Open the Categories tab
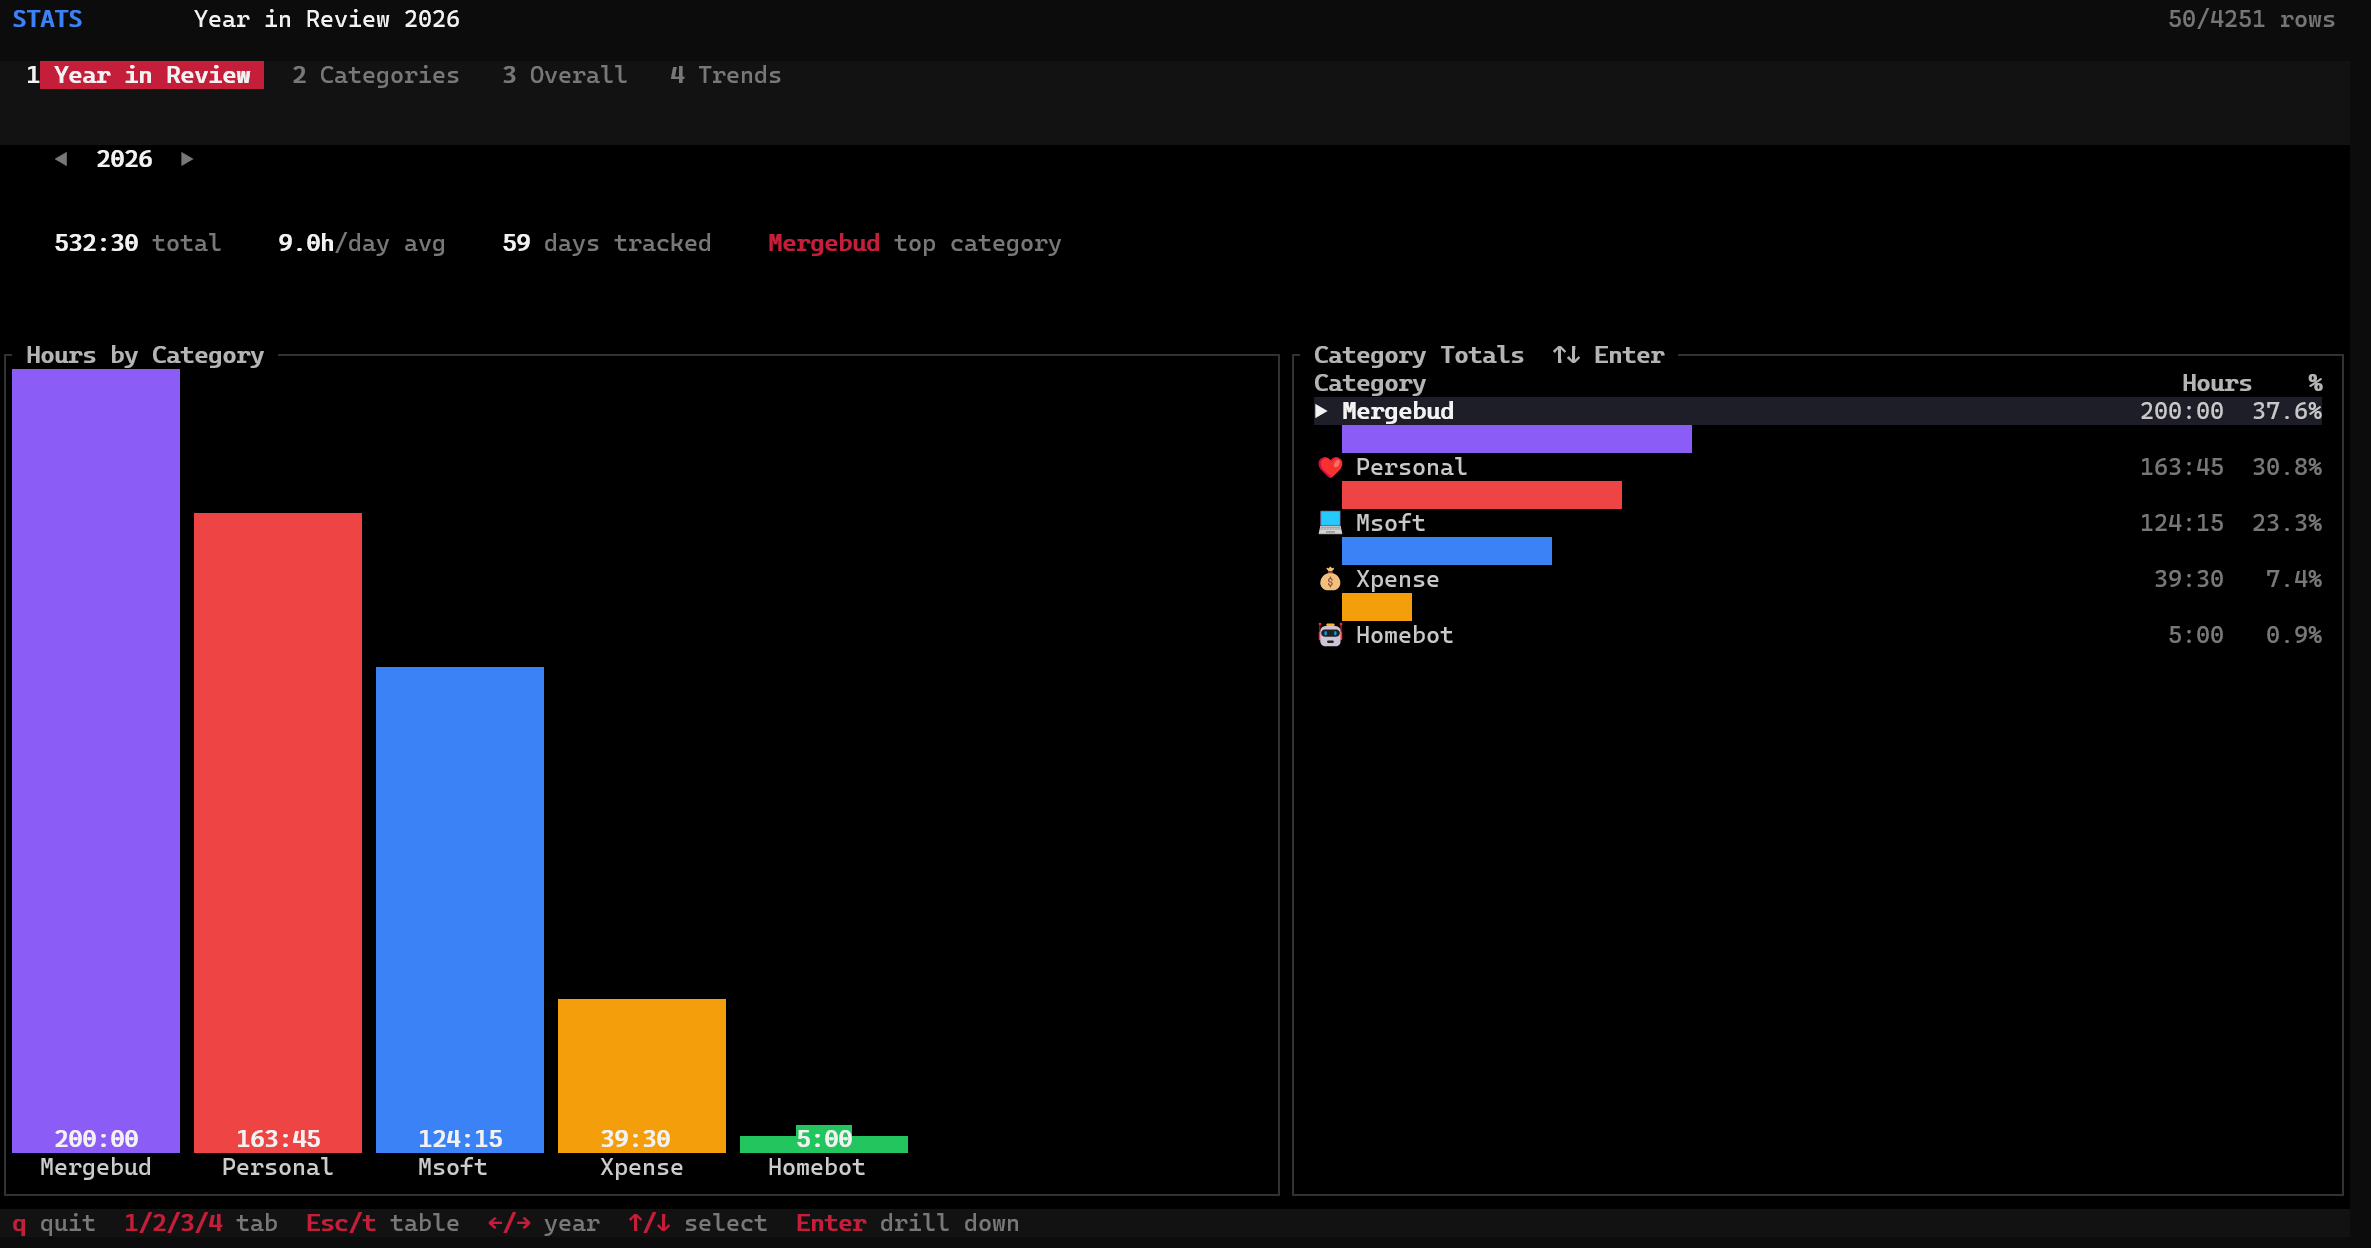The width and height of the screenshot is (2371, 1248). click(x=376, y=75)
